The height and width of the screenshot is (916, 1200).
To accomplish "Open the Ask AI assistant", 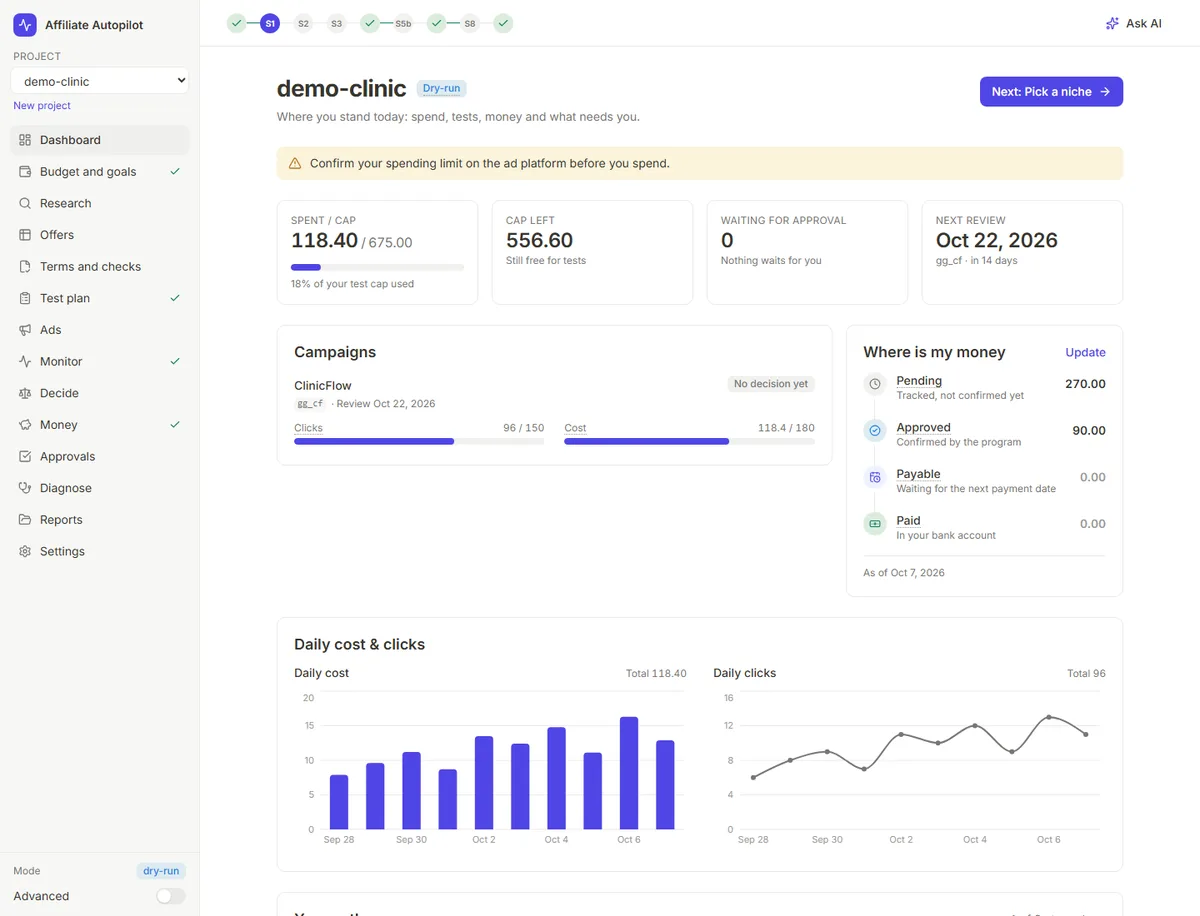I will point(1133,23).
